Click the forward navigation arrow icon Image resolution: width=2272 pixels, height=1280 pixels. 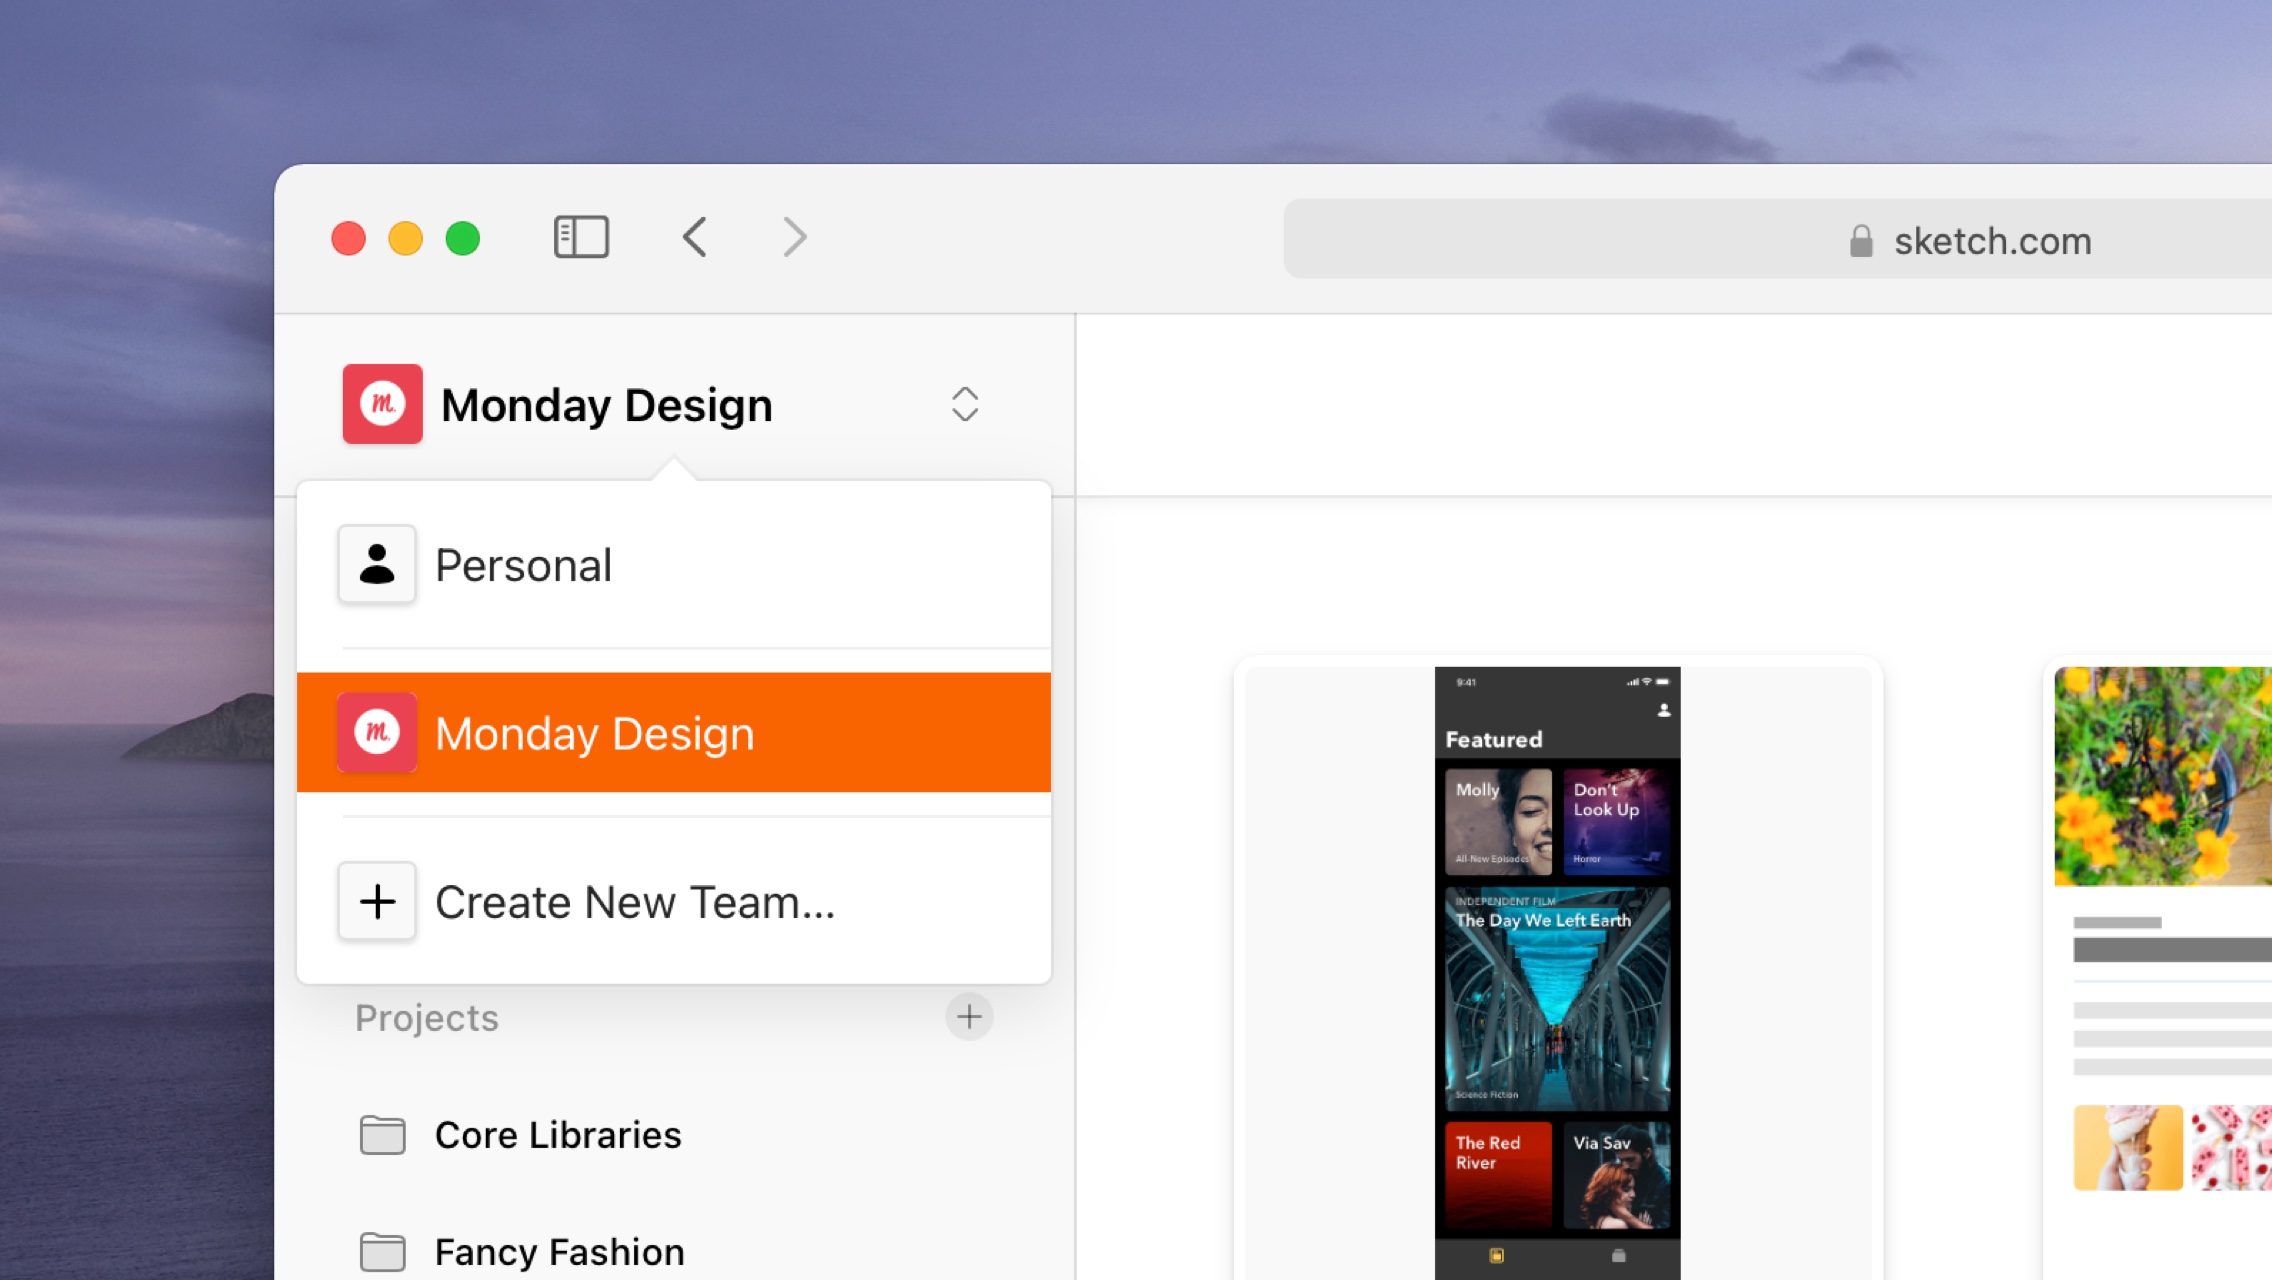pos(793,239)
